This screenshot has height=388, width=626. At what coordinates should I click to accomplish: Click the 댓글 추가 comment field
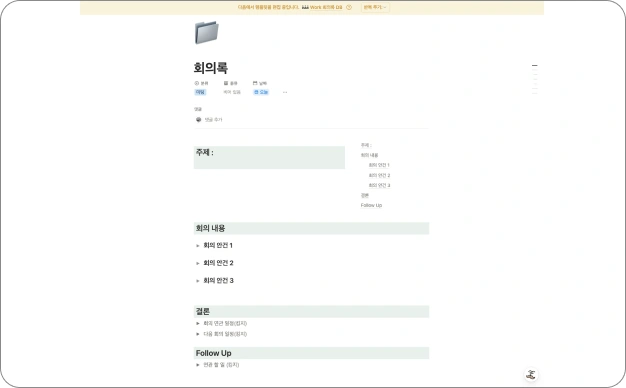pyautogui.click(x=214, y=119)
